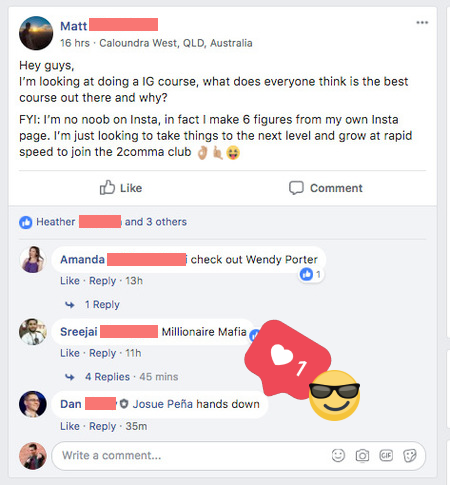Image resolution: width=450 pixels, height=485 pixels.
Task: Like Amanda's comment
Action: (x=70, y=281)
